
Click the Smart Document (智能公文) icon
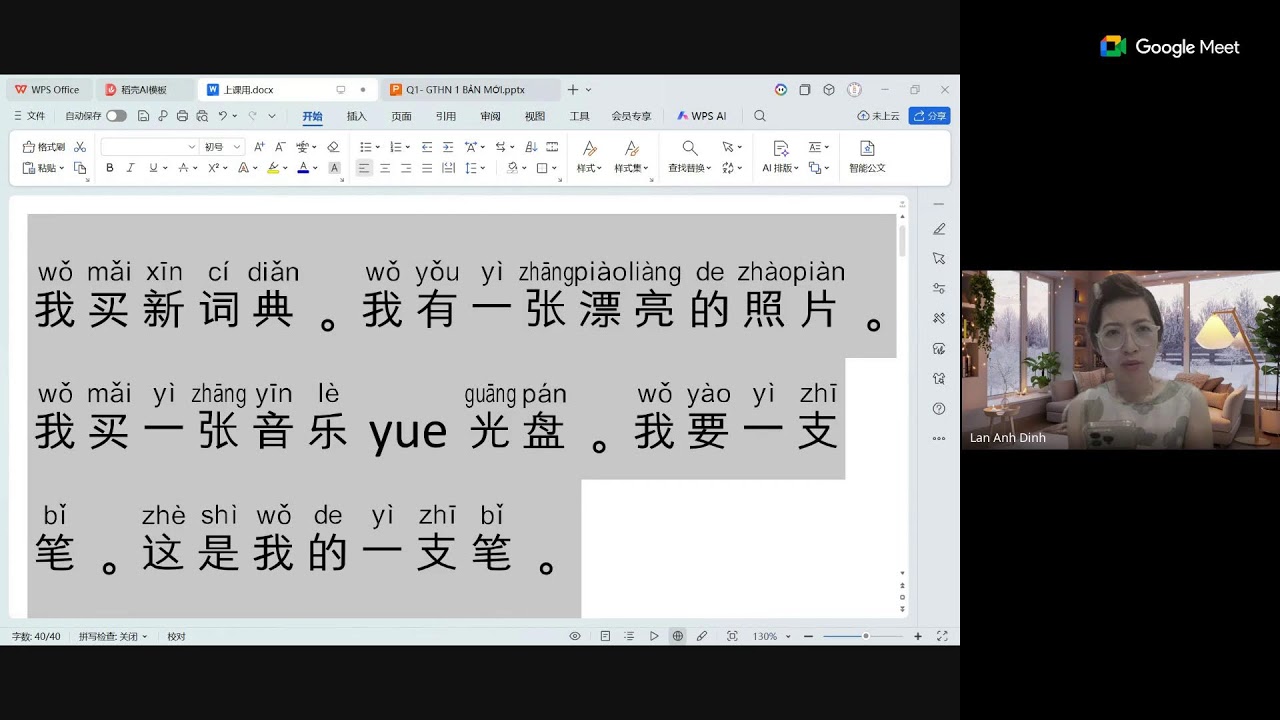(x=867, y=148)
